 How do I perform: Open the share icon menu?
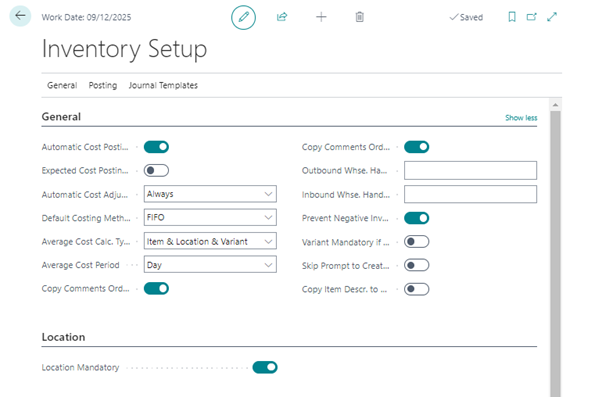click(x=282, y=17)
